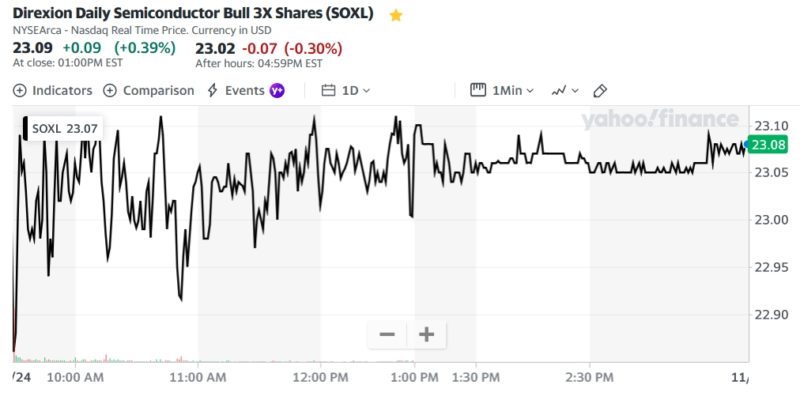This screenshot has width=800, height=400.
Task: Open the Indicators menu
Action: click(x=61, y=90)
